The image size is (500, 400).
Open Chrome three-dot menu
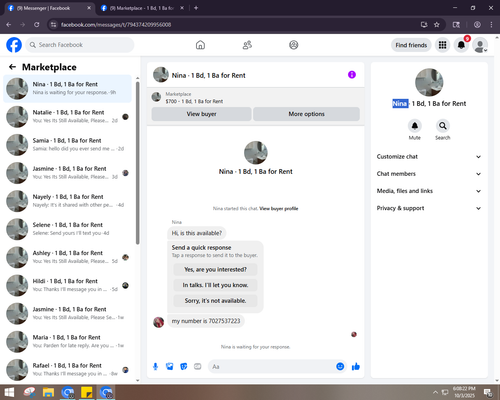pyautogui.click(x=491, y=25)
